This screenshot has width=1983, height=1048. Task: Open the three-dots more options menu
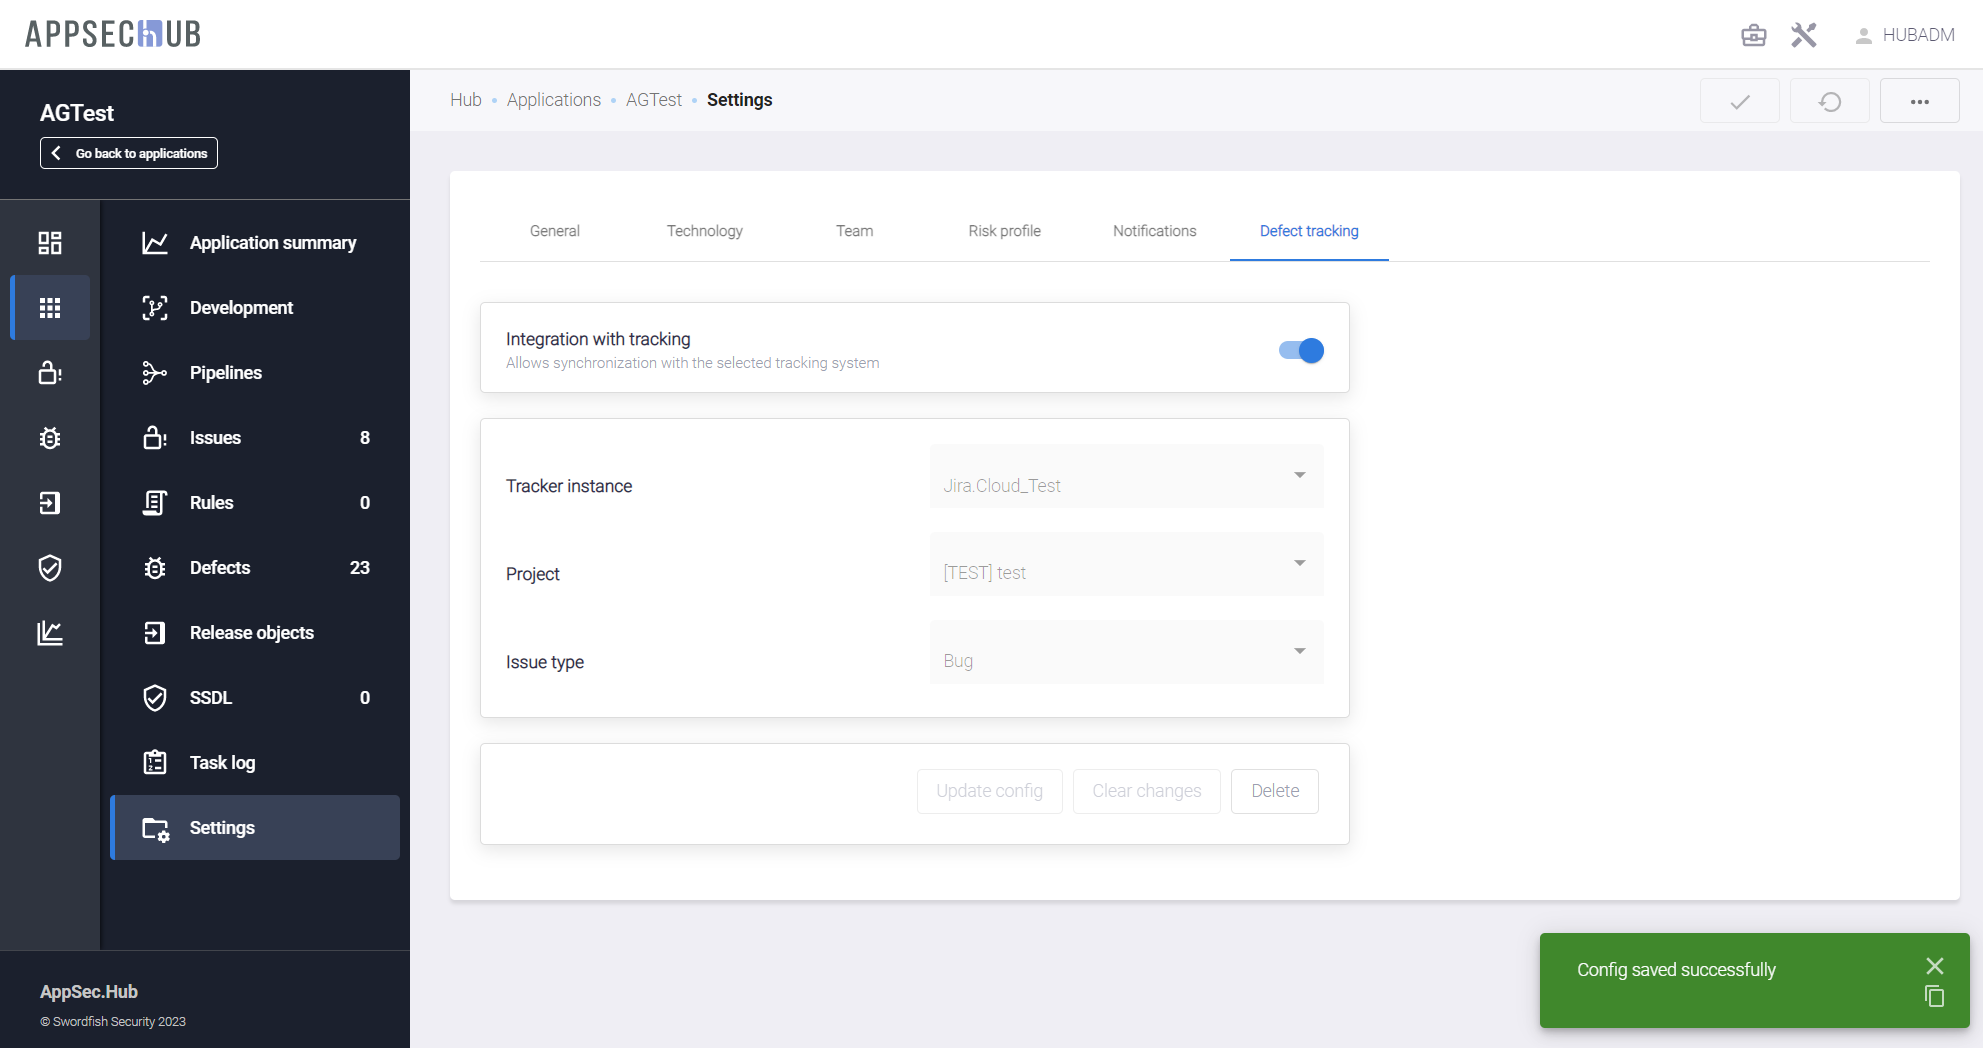coord(1919,101)
